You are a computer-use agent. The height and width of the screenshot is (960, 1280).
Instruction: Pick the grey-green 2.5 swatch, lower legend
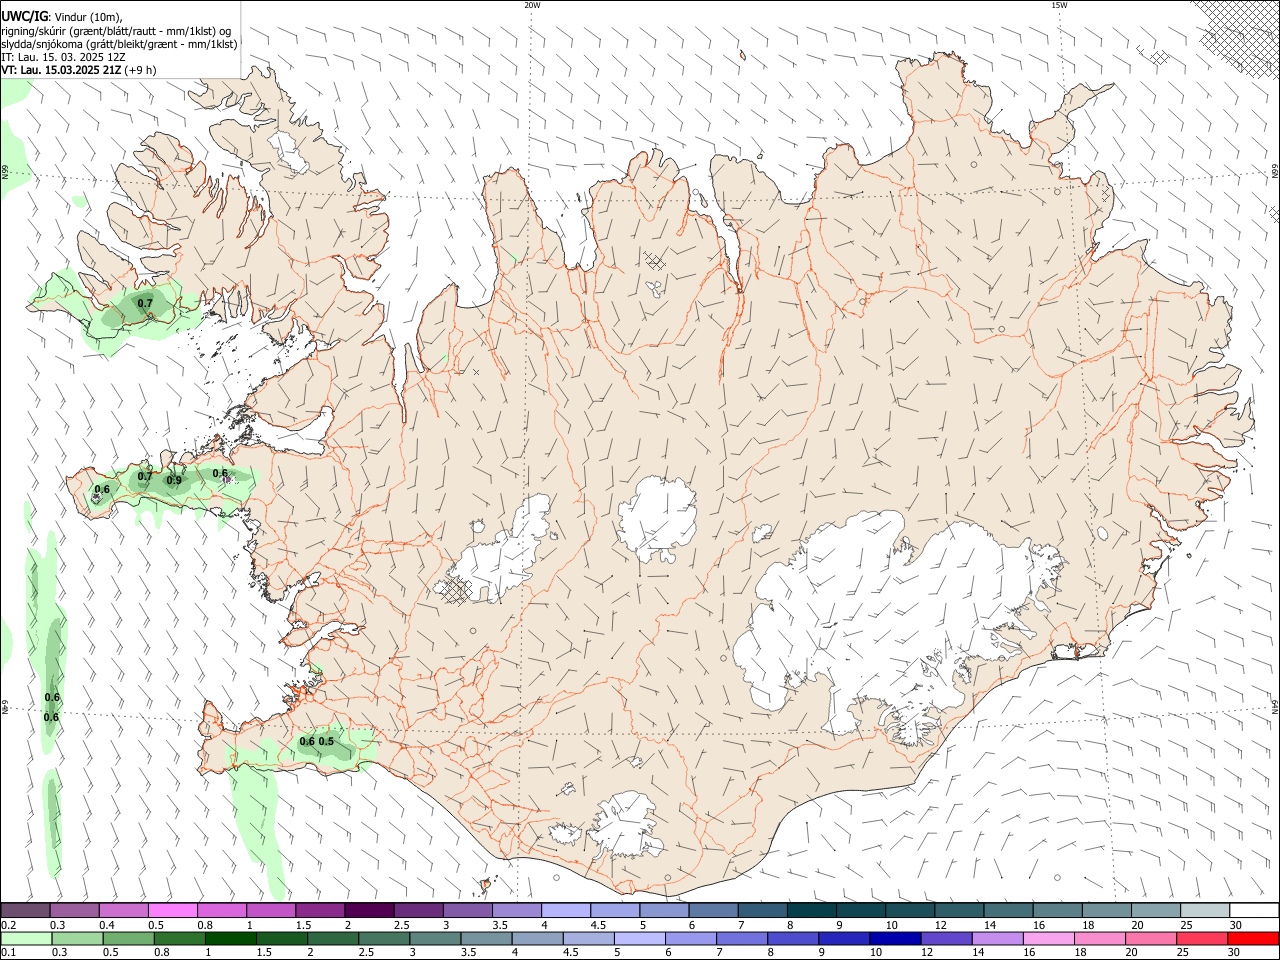pos(384,938)
